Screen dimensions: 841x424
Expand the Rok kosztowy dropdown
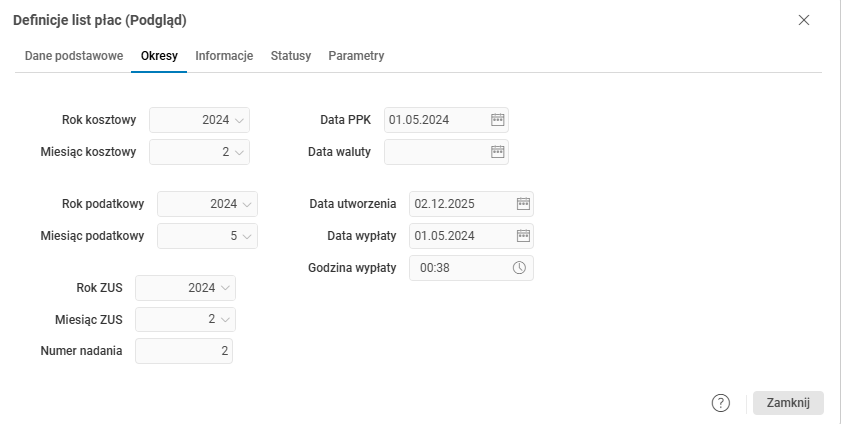(x=239, y=120)
